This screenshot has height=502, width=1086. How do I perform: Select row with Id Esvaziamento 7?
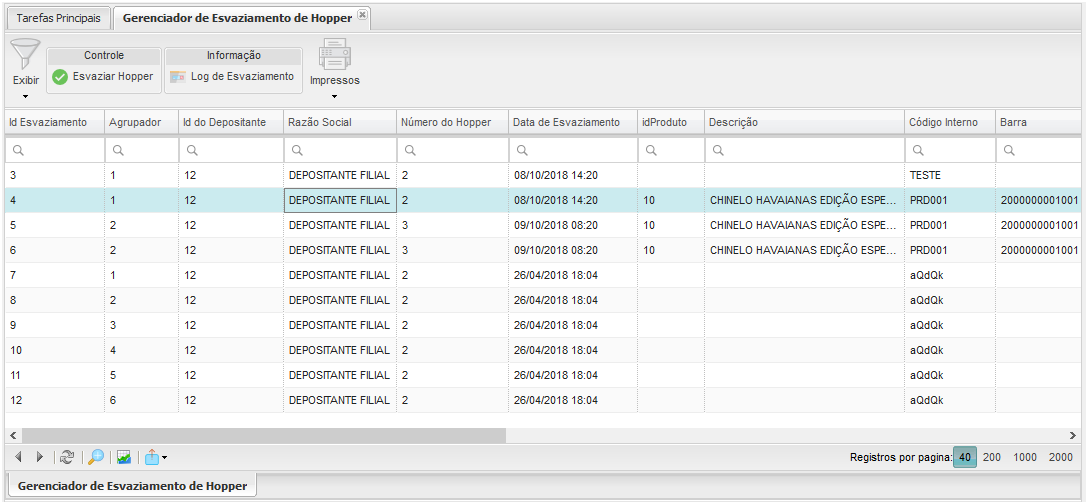pos(542,275)
